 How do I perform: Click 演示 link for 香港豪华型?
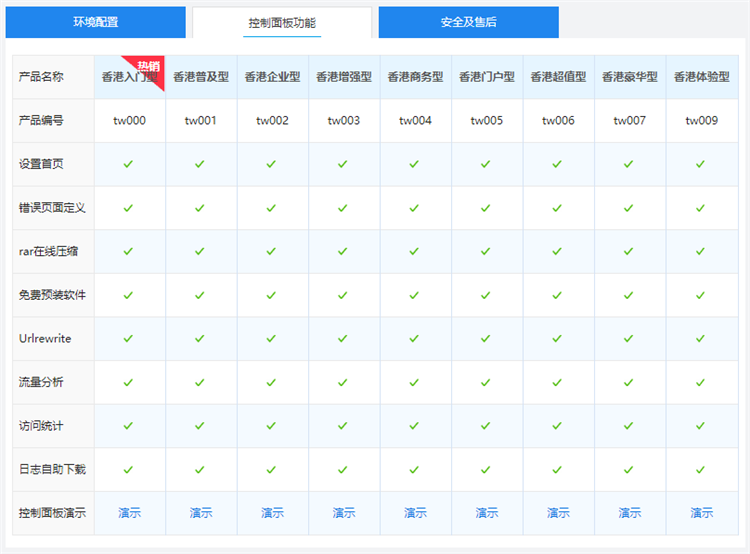(629, 513)
